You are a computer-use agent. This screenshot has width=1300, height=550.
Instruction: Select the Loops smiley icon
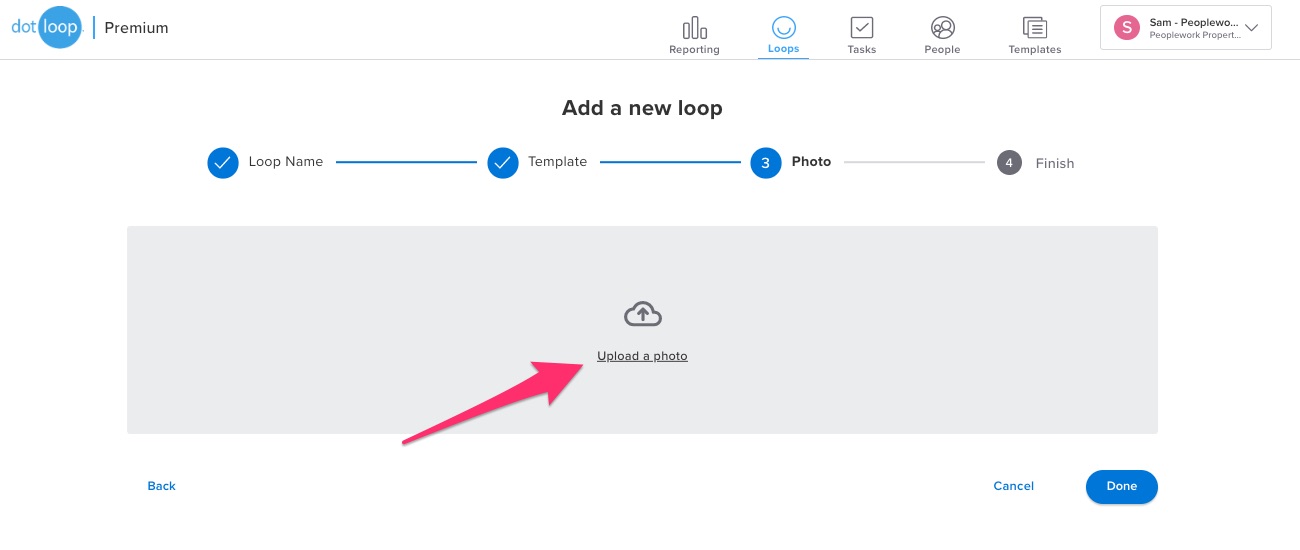point(783,27)
